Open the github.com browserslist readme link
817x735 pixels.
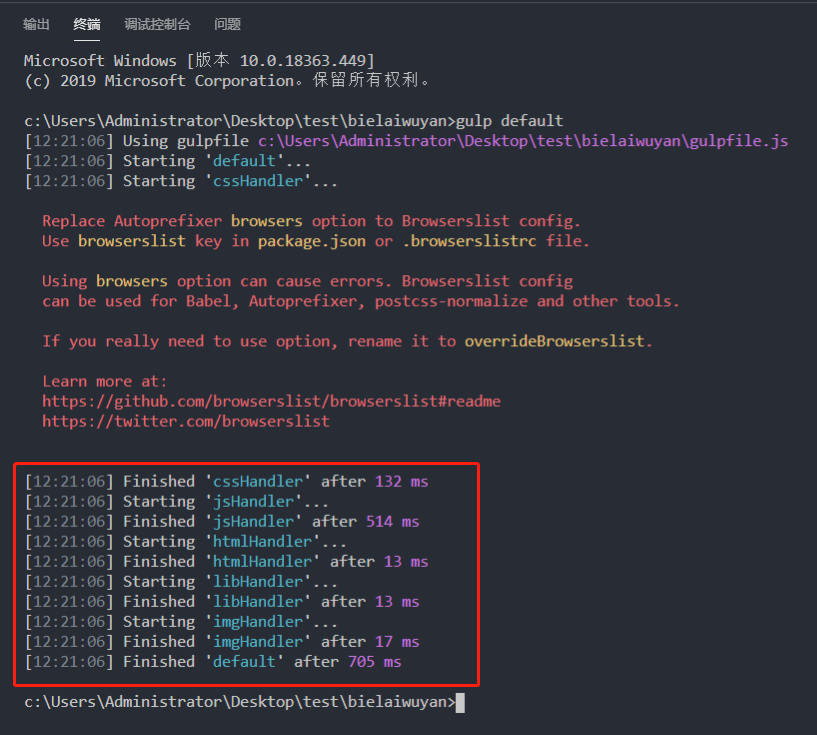pos(271,401)
